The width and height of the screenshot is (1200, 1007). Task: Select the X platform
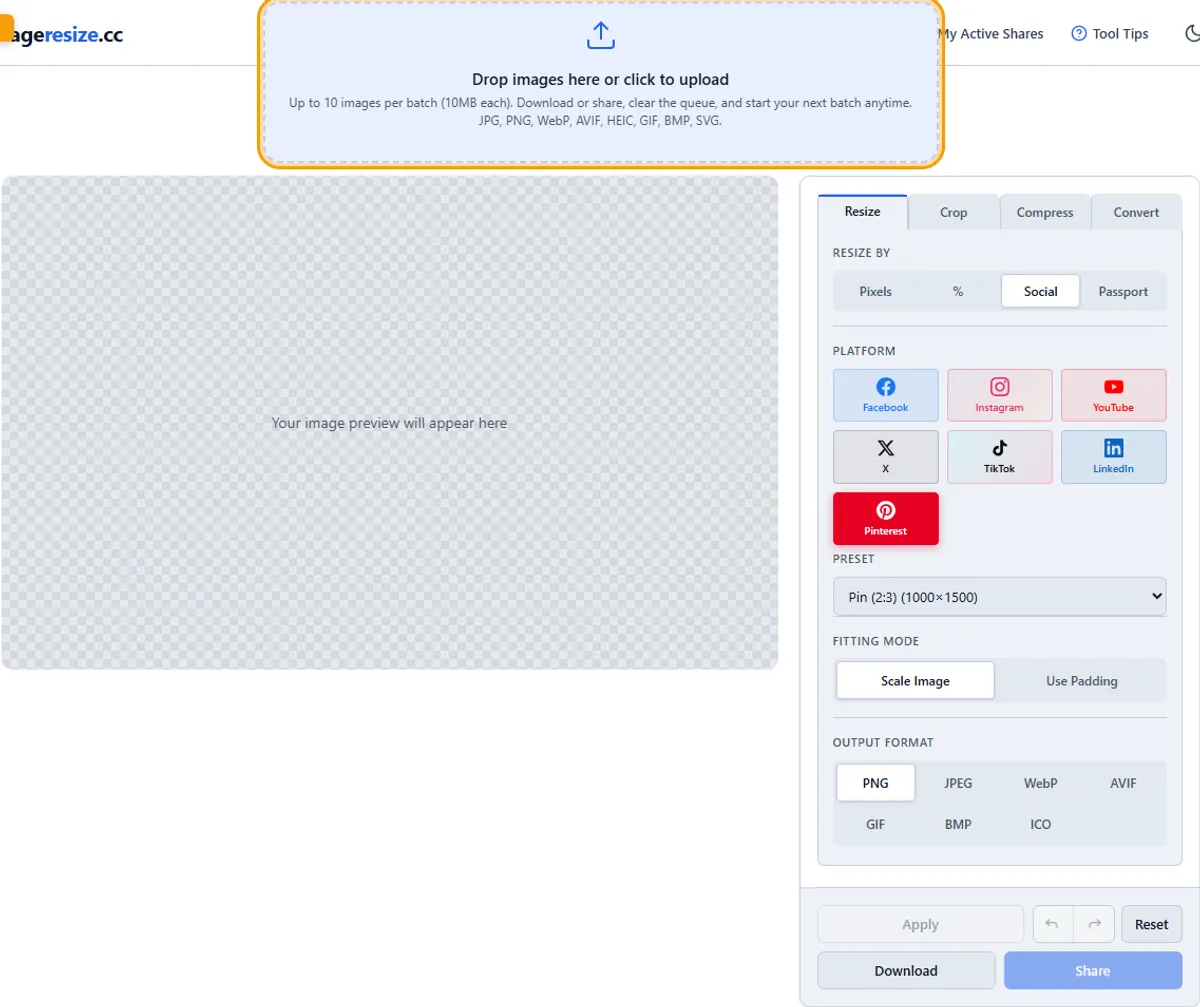[x=886, y=457]
